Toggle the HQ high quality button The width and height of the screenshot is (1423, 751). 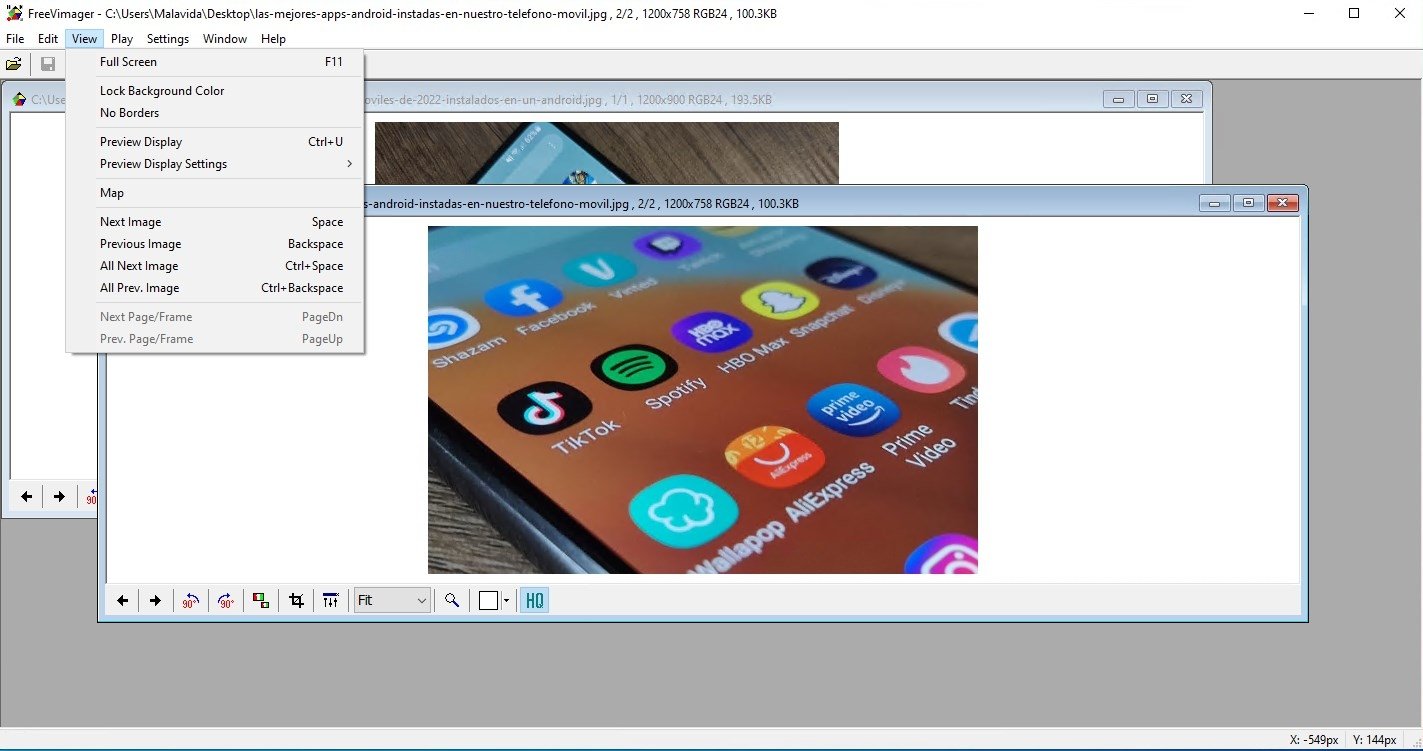tap(534, 600)
